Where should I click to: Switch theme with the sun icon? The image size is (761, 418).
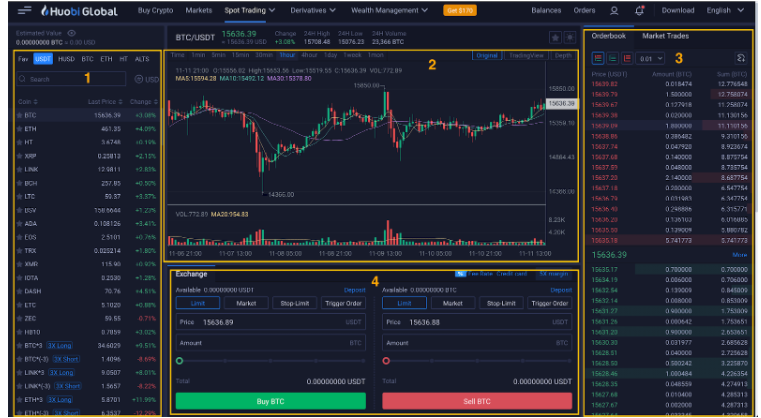click(x=570, y=37)
